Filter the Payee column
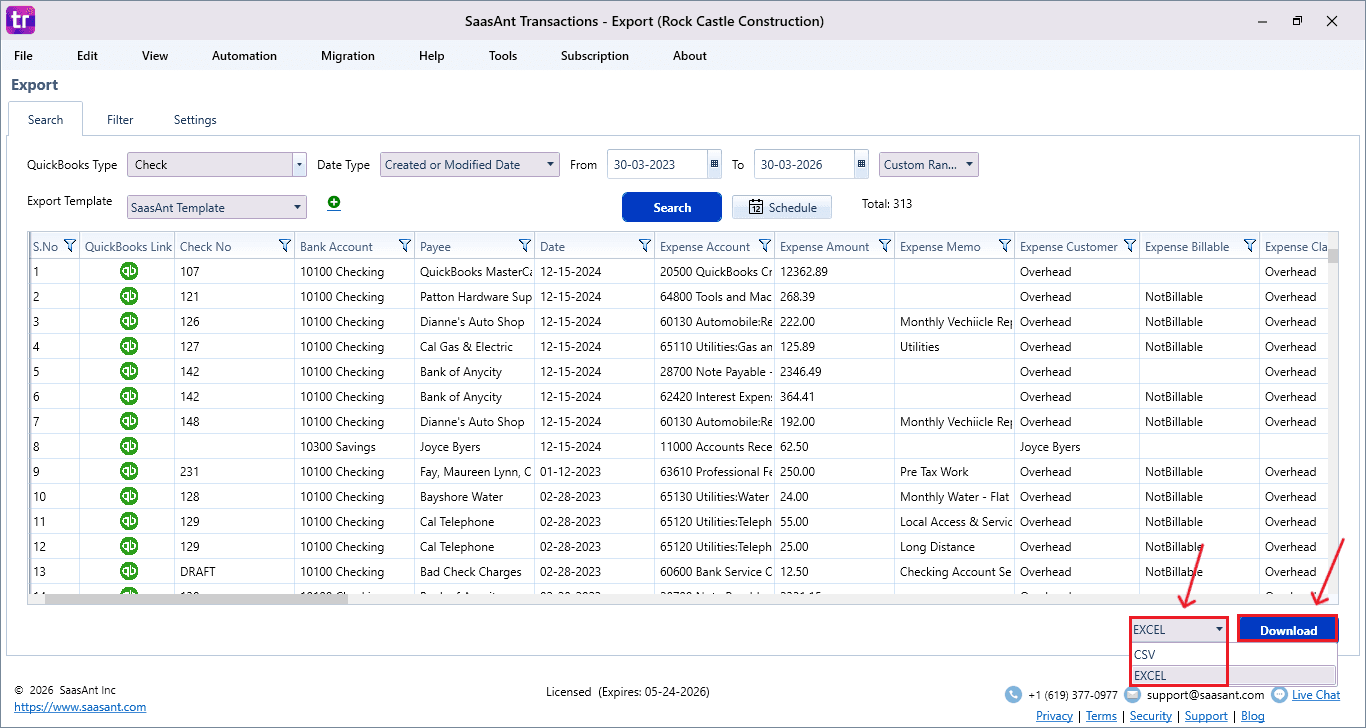The image size is (1366, 728). [x=527, y=245]
